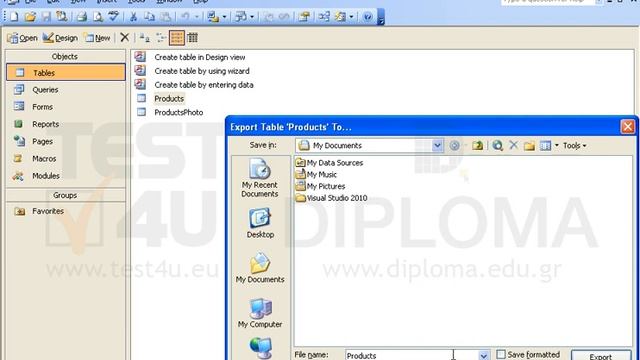
Task: Open the File name dropdown arrow
Action: pyautogui.click(x=484, y=355)
